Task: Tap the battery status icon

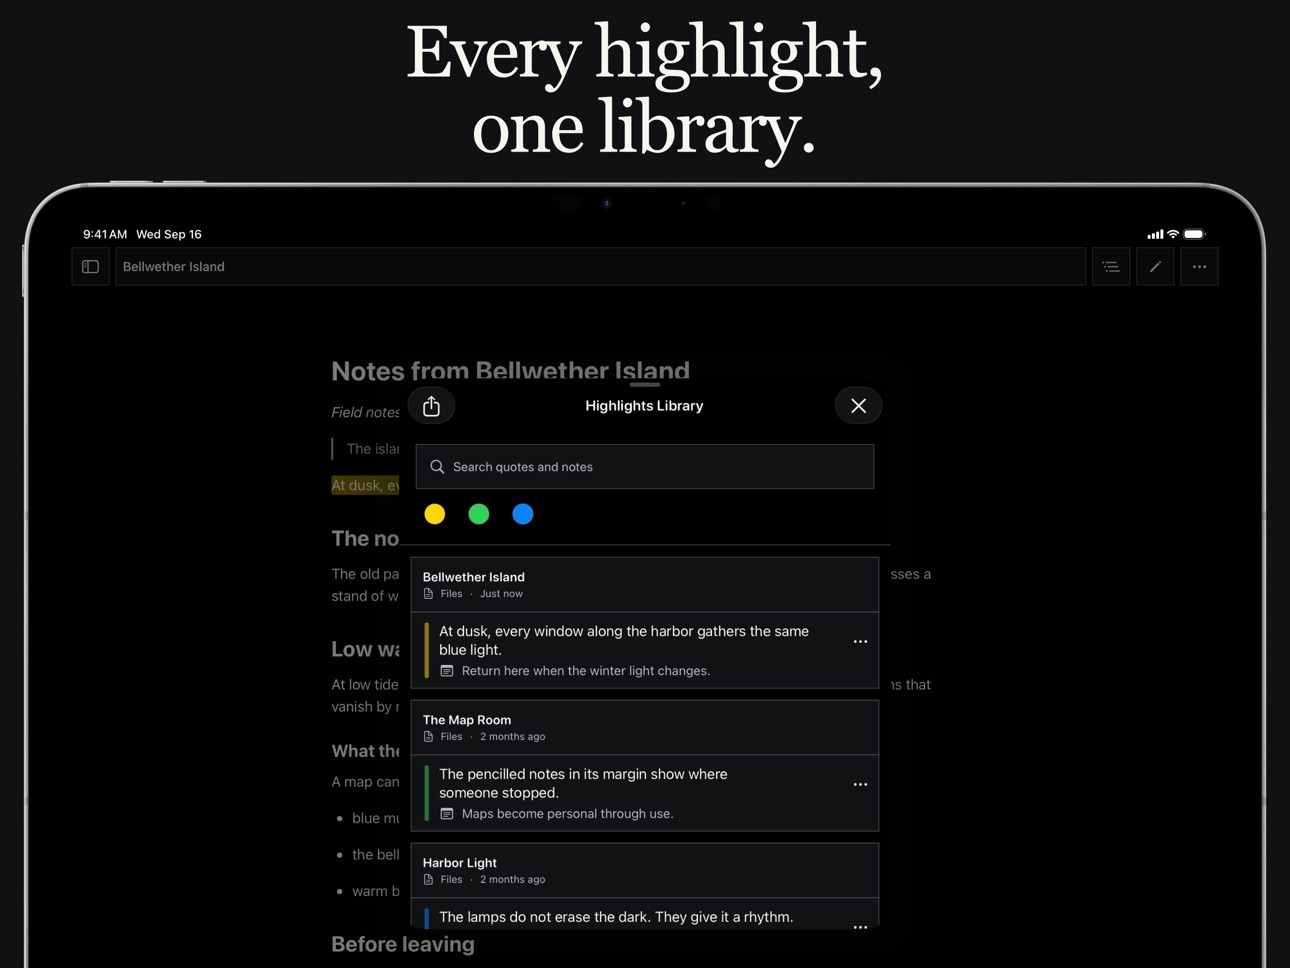Action: (1195, 234)
